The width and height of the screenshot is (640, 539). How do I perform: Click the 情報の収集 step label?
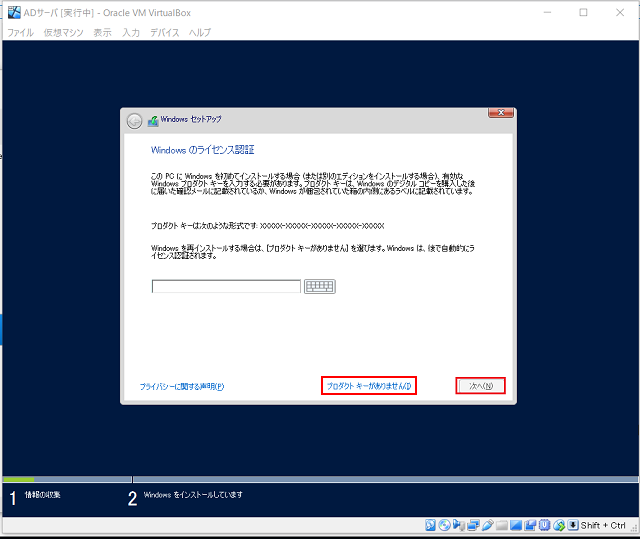click(x=42, y=495)
